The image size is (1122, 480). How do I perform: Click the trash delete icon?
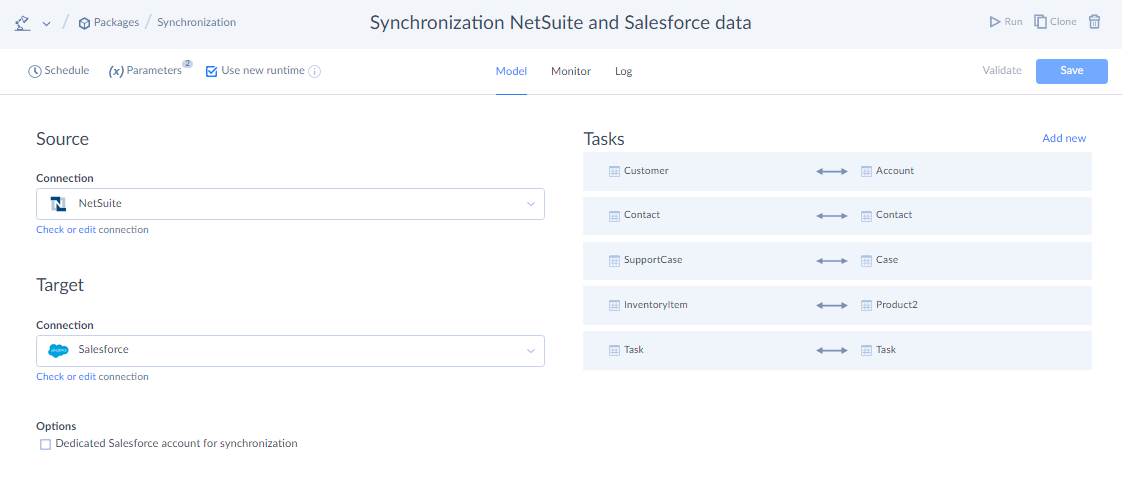pos(1094,21)
